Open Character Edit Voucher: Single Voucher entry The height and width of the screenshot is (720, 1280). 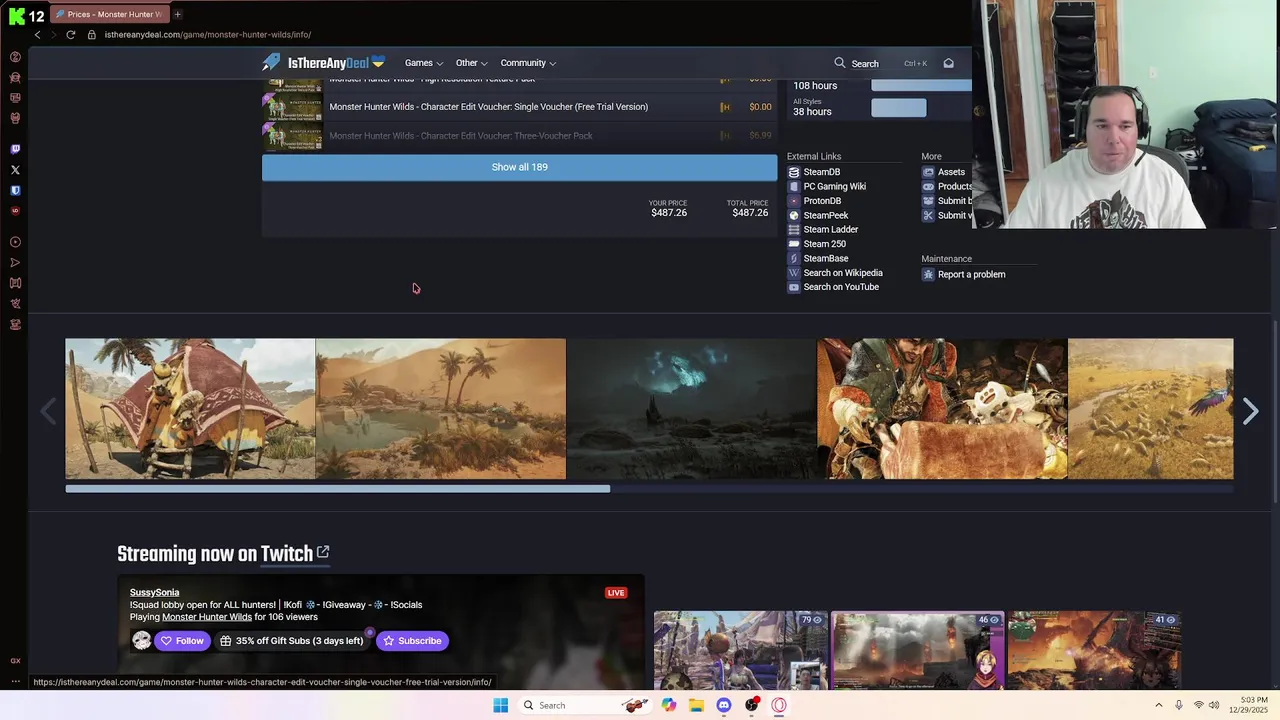coord(489,107)
